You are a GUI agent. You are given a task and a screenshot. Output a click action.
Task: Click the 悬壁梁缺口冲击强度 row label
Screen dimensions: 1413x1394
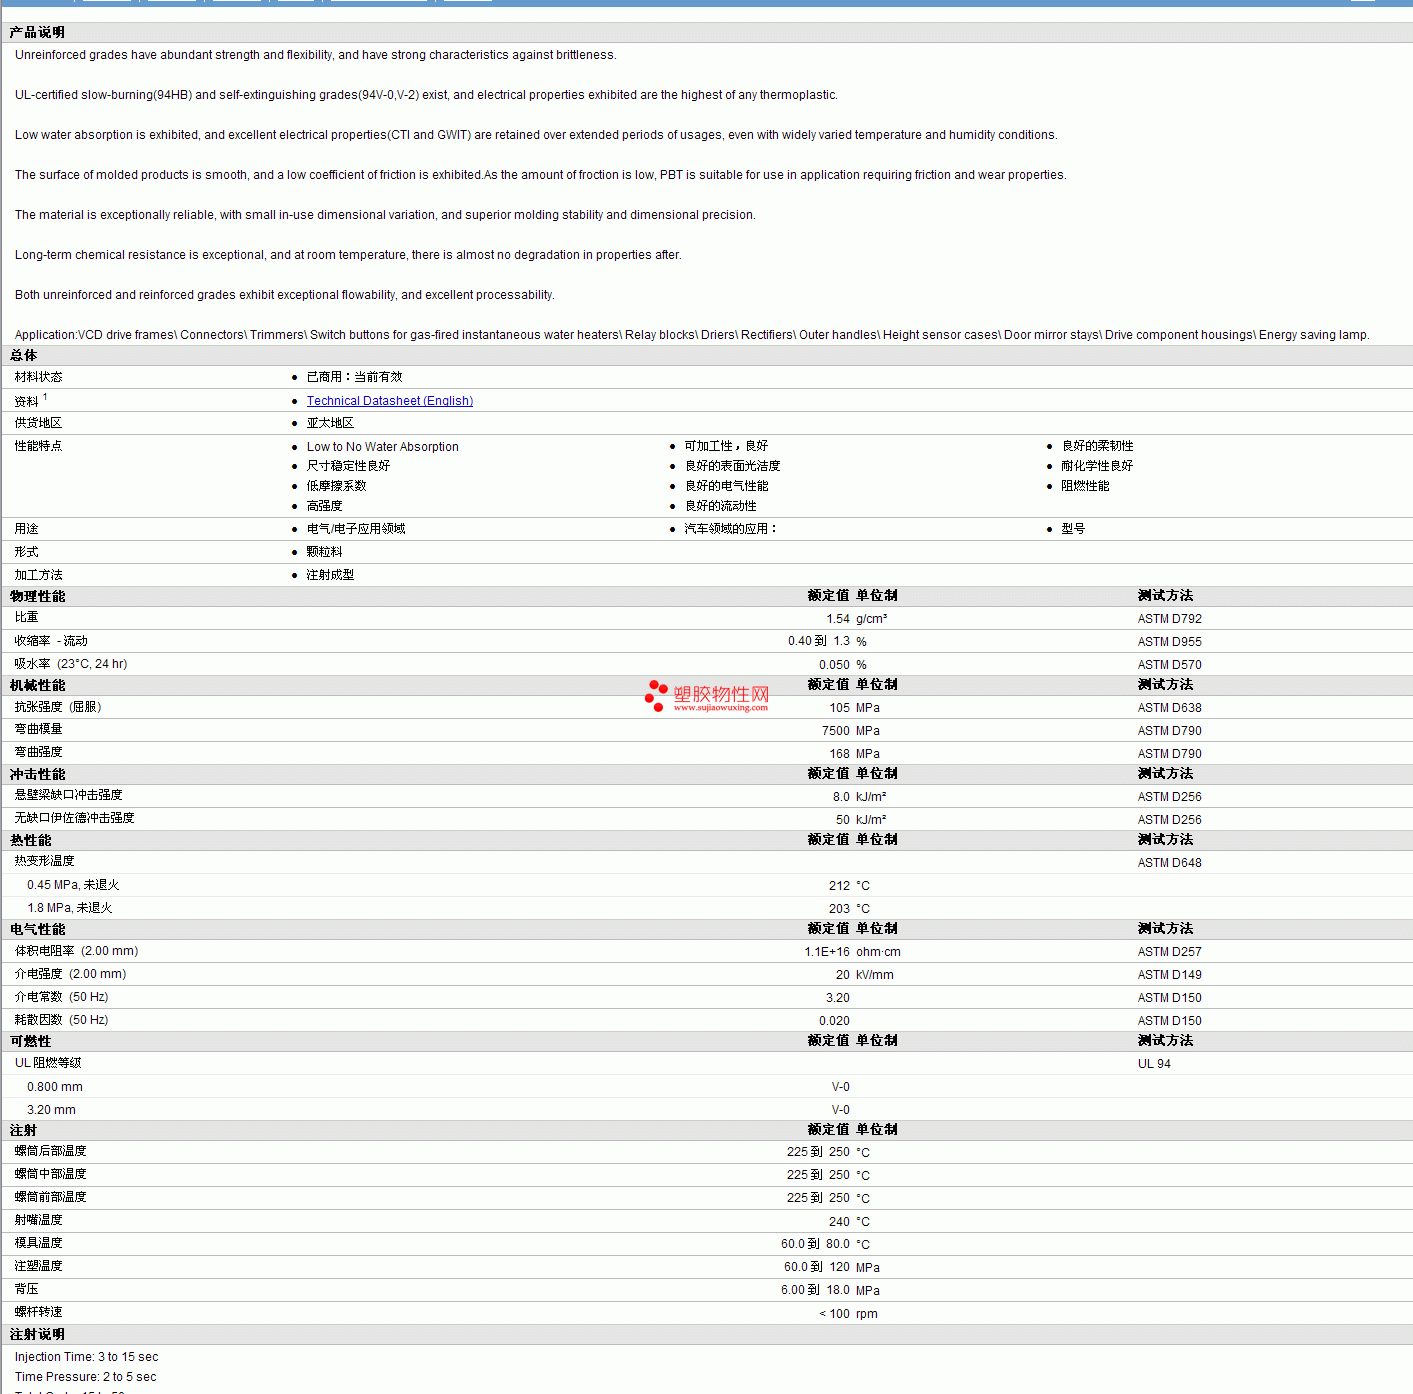click(x=68, y=795)
